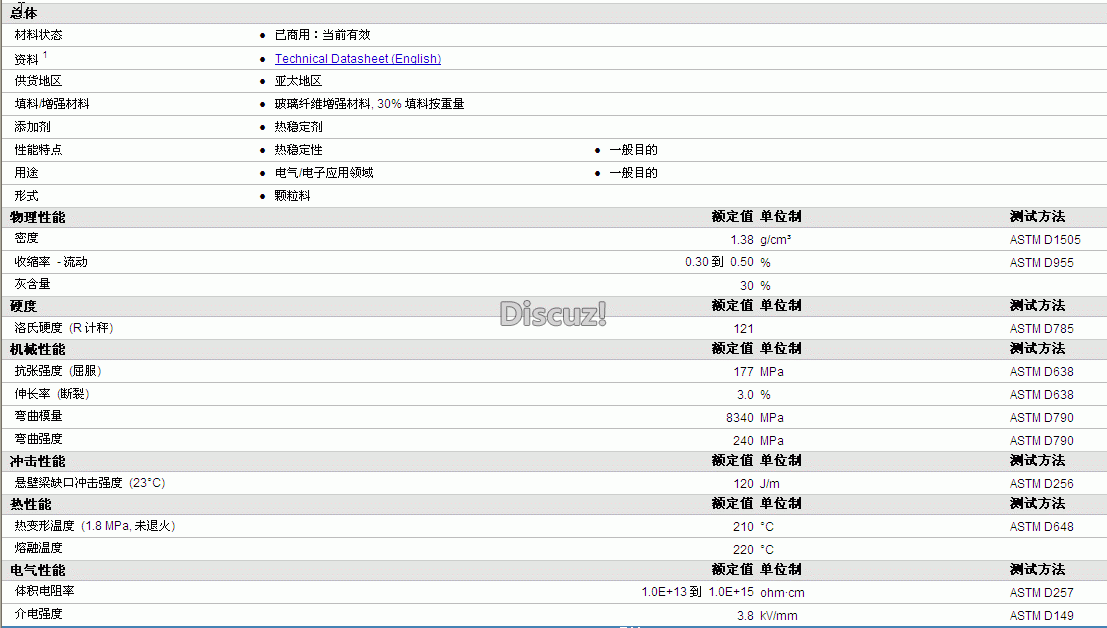Click the ASTM D648 test method
Viewport: 1107px width, 628px height.
point(1041,527)
